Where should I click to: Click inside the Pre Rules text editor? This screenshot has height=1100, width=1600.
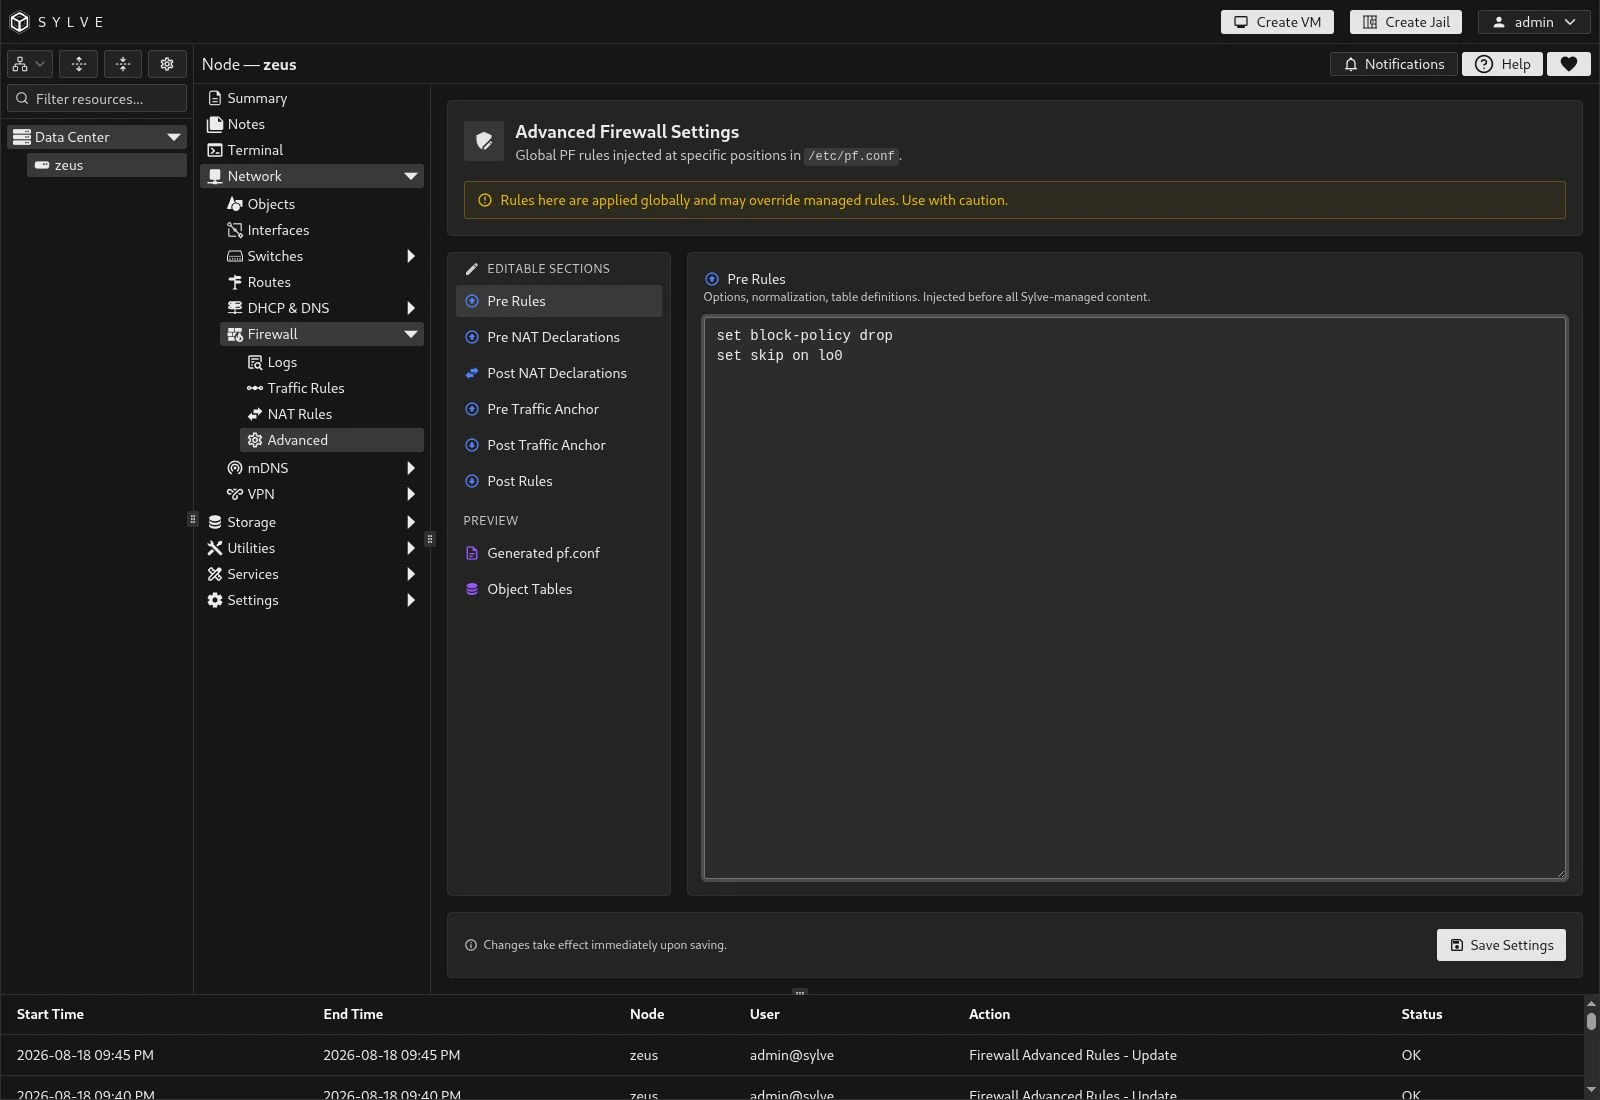click(x=1135, y=598)
